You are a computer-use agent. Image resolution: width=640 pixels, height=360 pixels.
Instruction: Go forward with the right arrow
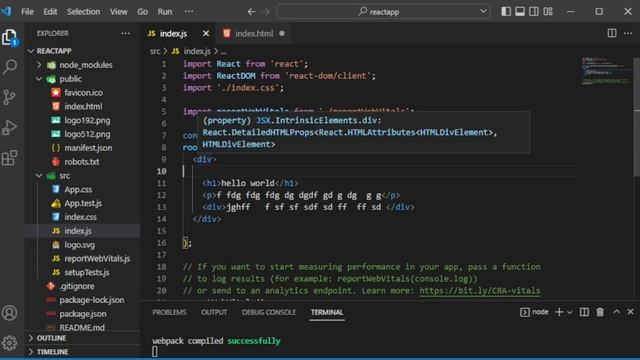(266, 11)
